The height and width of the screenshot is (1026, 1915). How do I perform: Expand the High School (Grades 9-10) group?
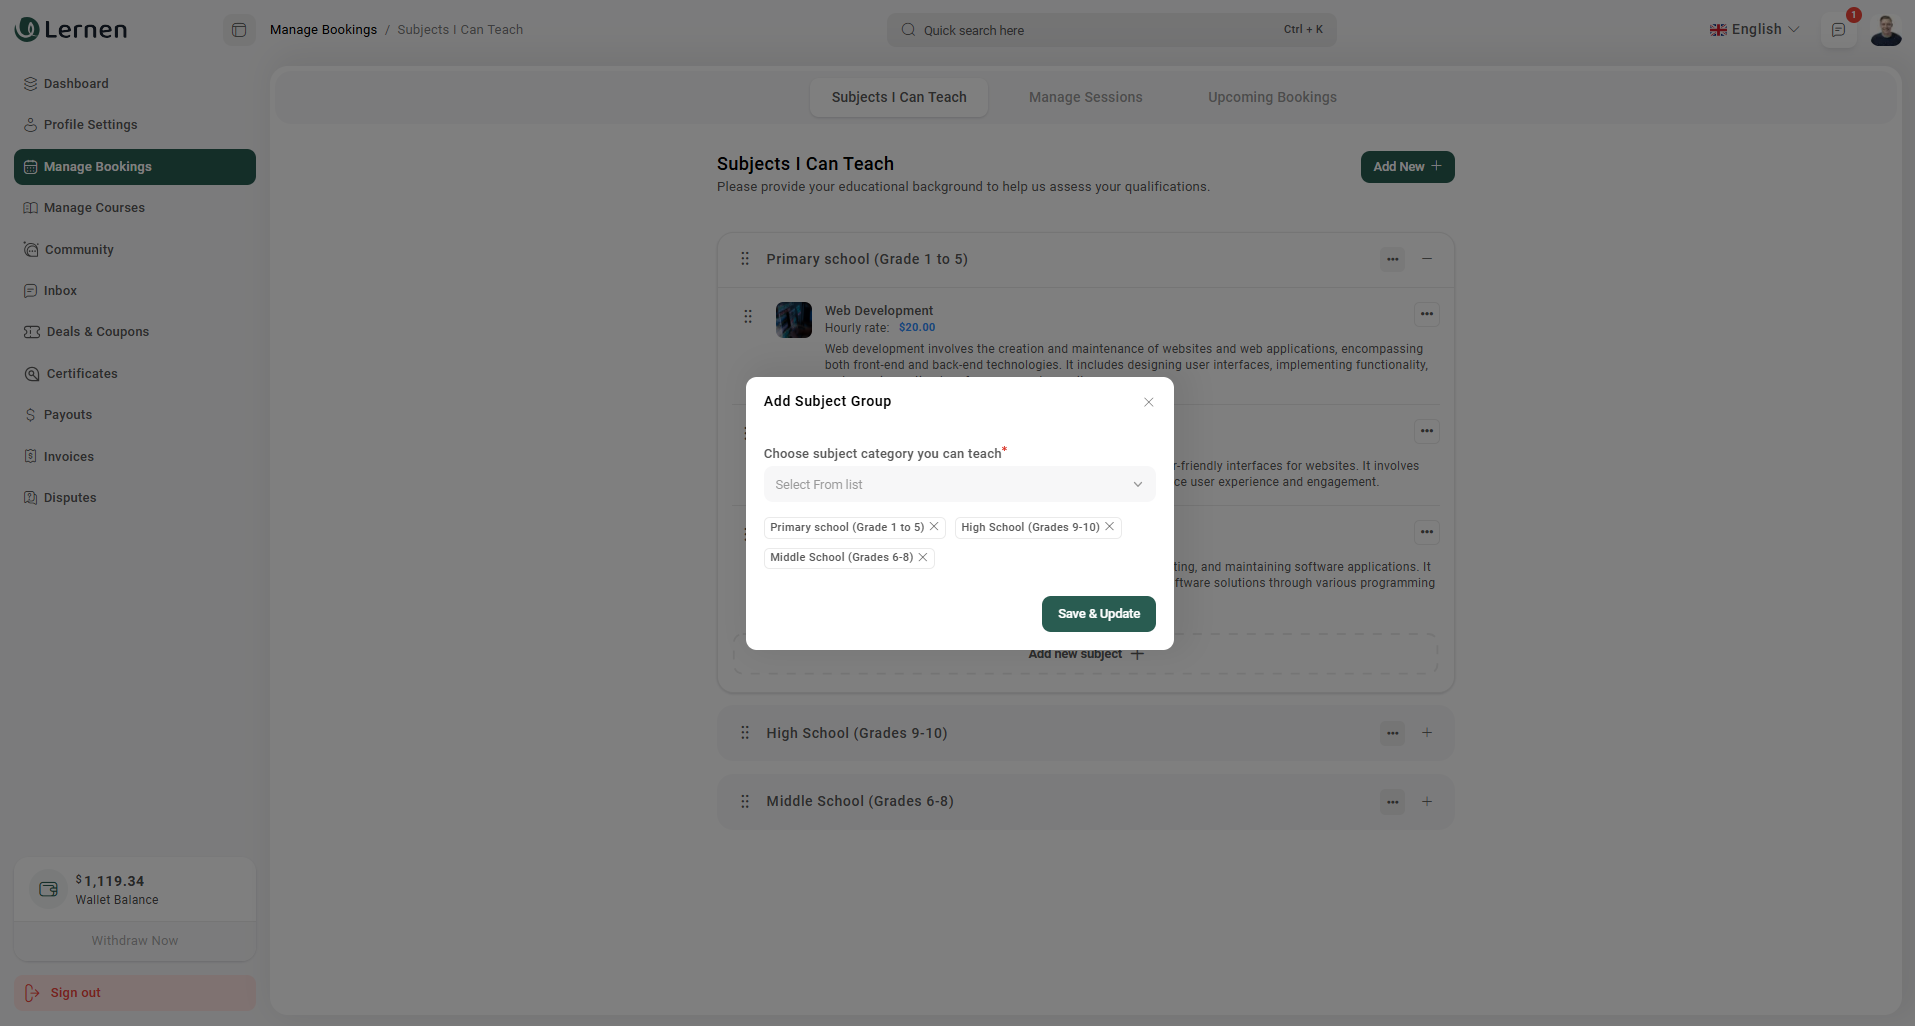pyautogui.click(x=1427, y=733)
